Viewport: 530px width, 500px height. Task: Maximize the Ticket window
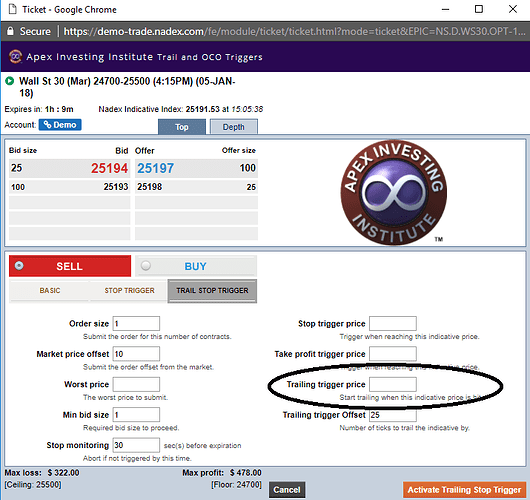tap(479, 9)
